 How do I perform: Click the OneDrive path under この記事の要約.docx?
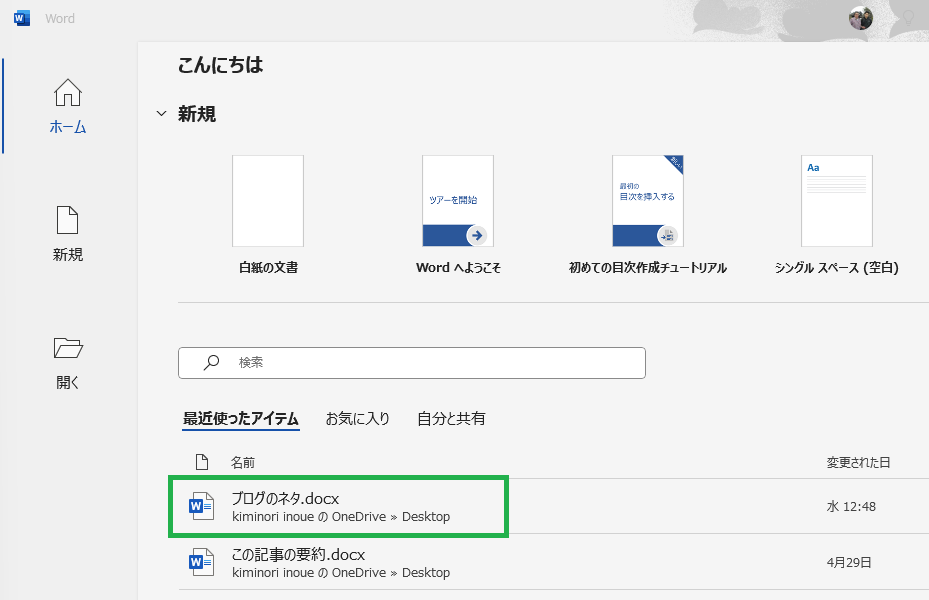point(341,573)
